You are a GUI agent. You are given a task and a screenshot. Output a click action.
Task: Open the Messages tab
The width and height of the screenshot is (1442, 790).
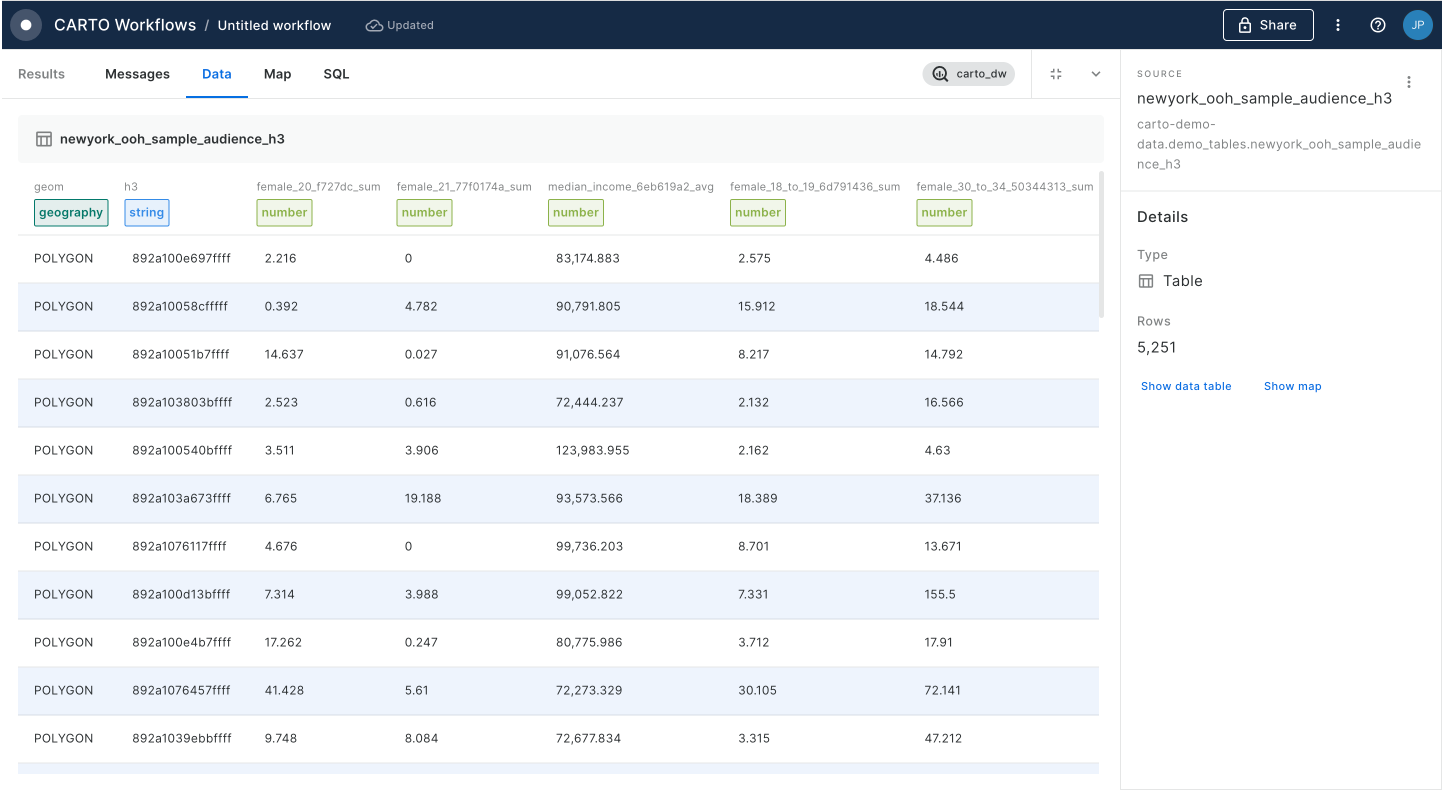(137, 74)
